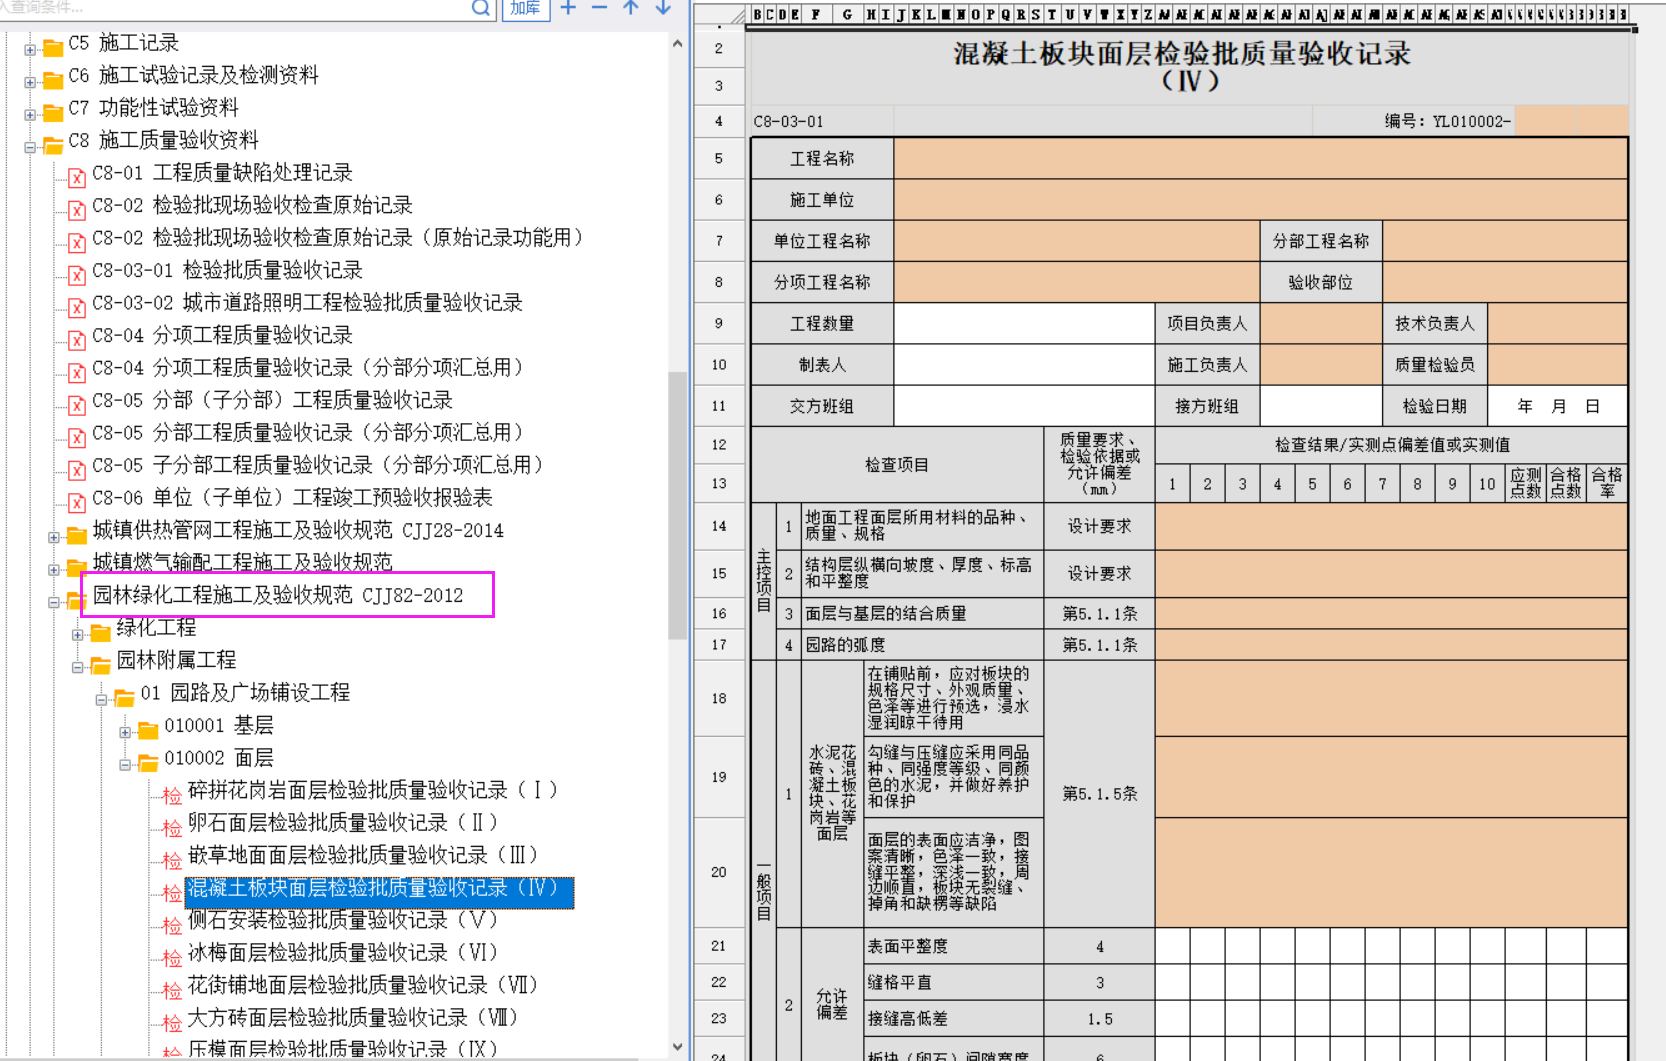Click the down arrow icon in the tree toolbar
The width and height of the screenshot is (1666, 1061).
point(663,8)
